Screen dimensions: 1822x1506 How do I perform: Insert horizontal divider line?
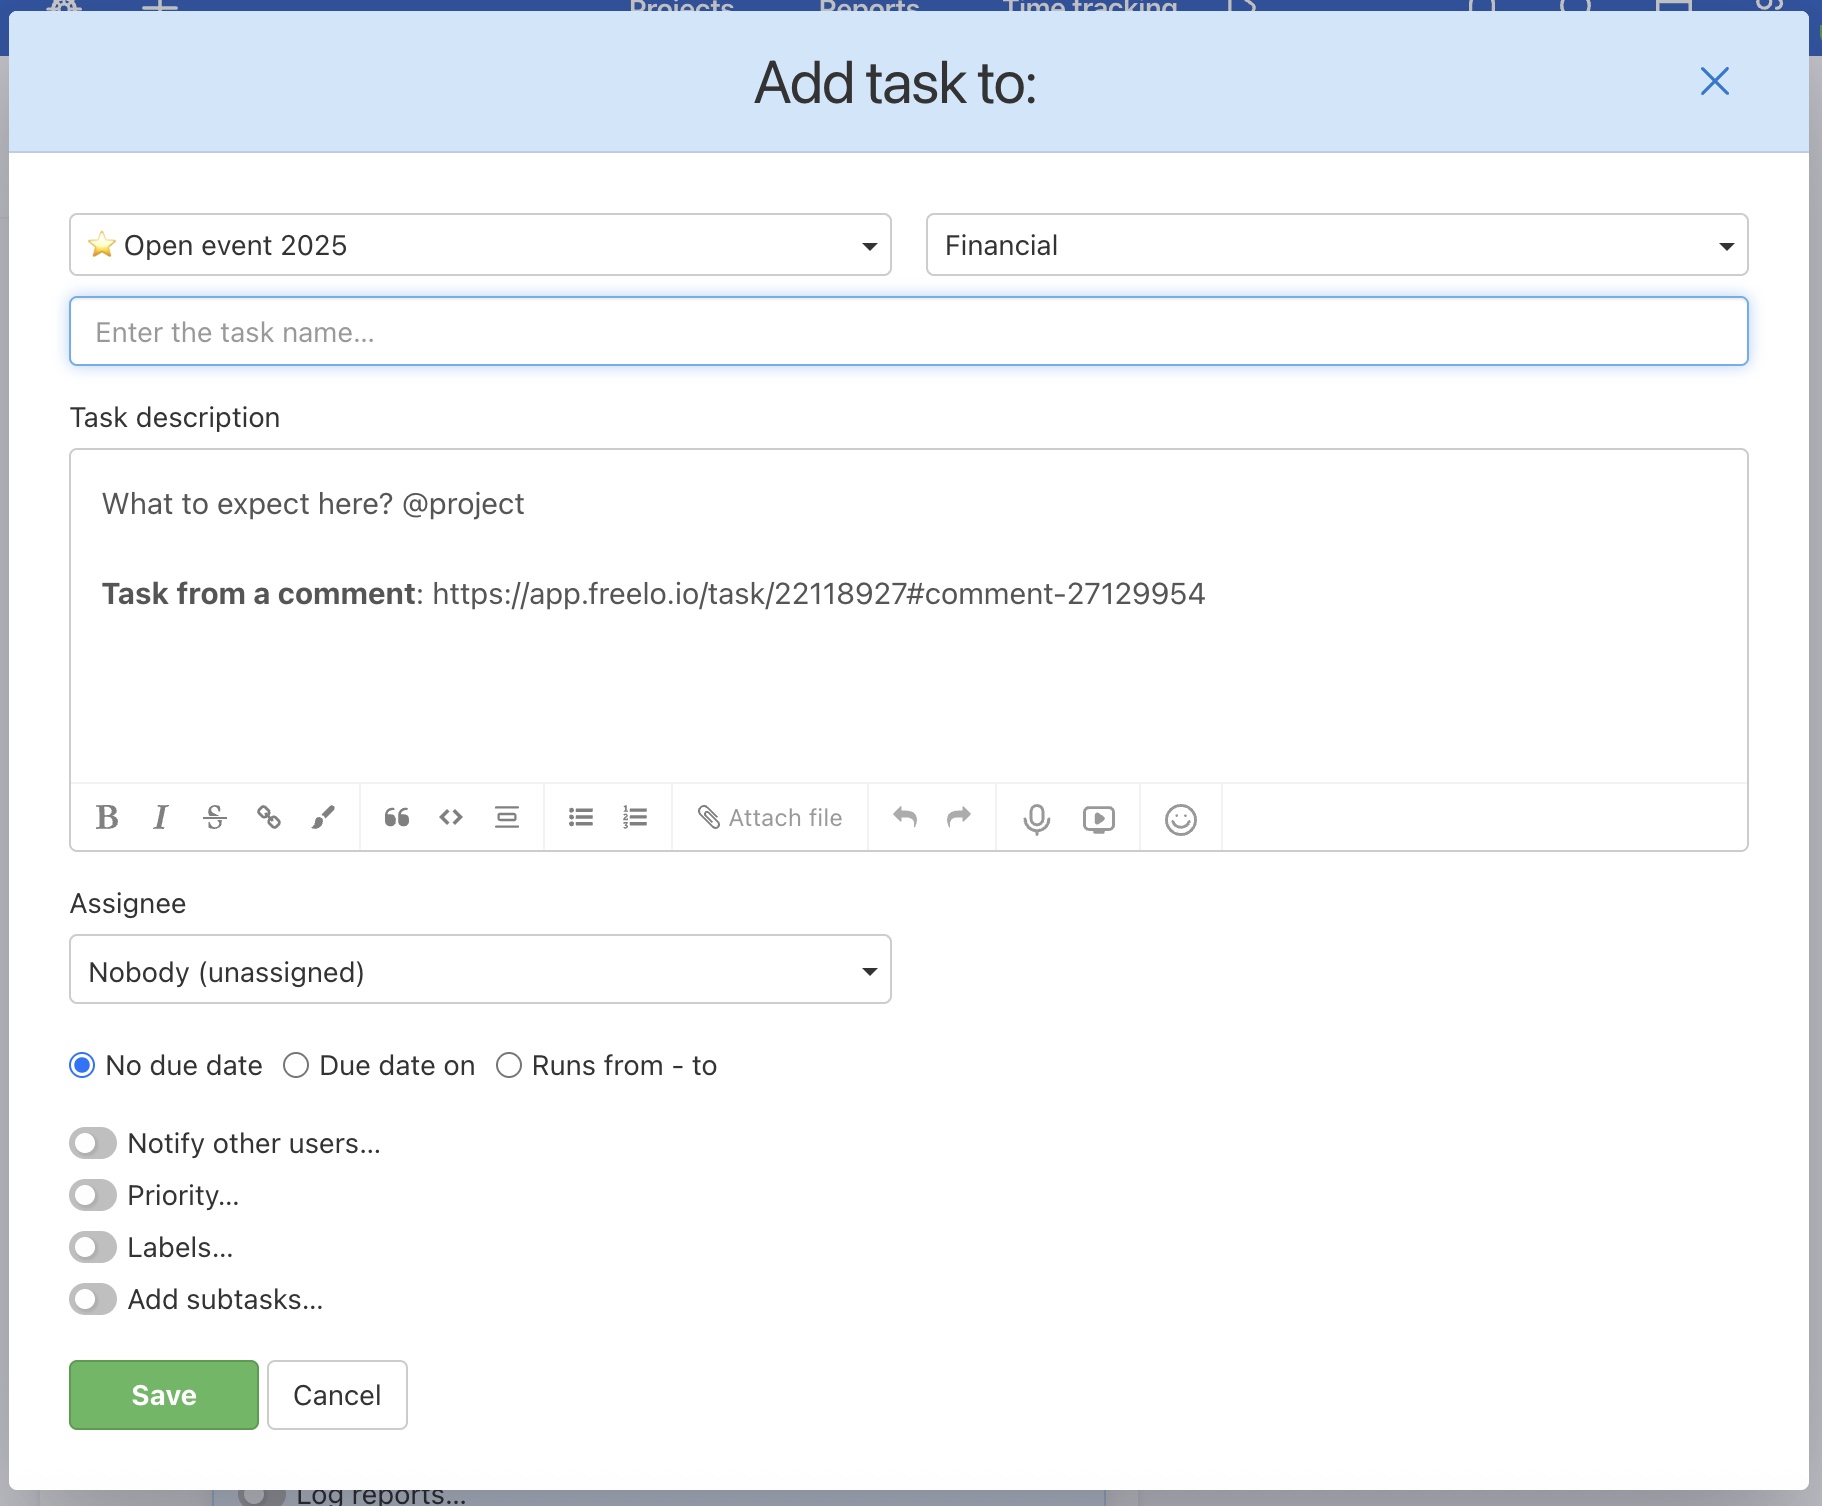click(507, 818)
